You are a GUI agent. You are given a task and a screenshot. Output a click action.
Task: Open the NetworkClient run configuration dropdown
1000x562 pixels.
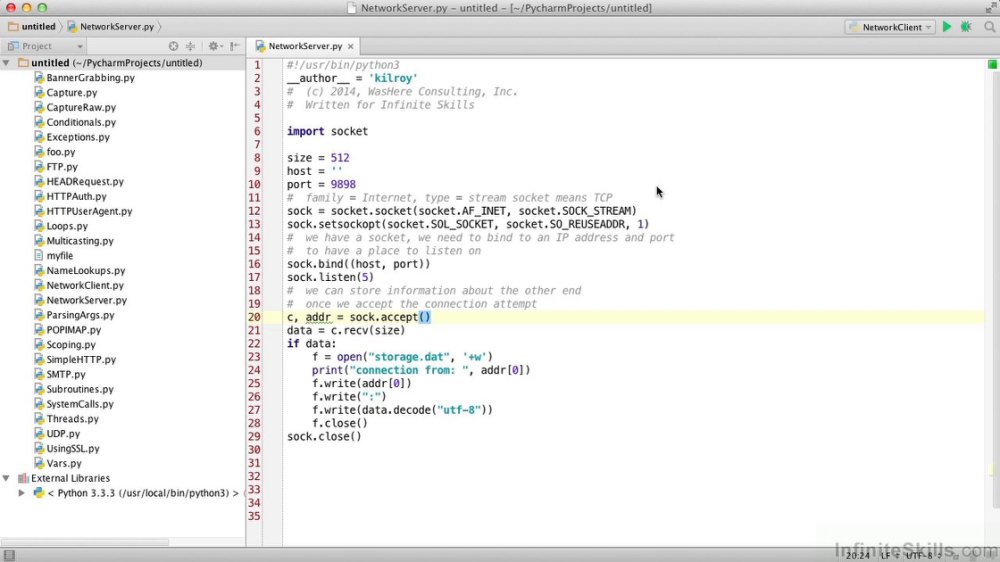(890, 27)
